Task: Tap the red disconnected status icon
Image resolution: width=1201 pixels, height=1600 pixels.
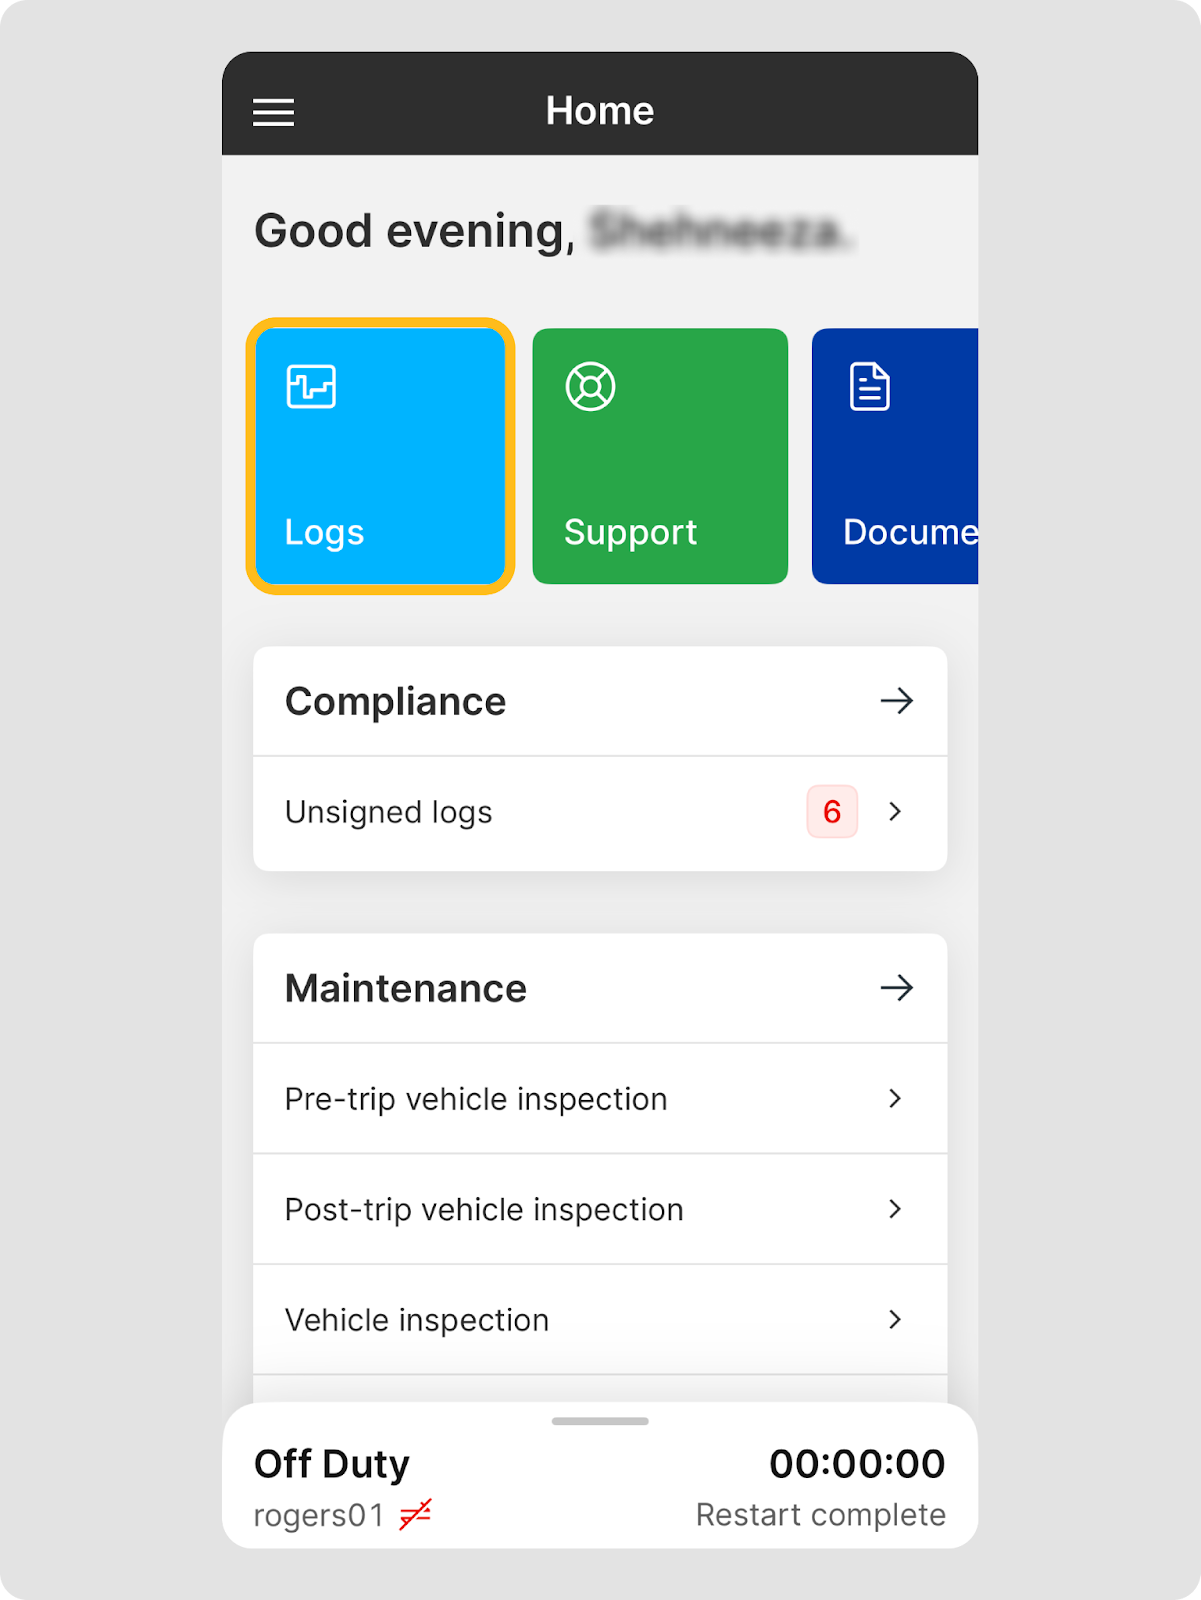Action: (x=415, y=1514)
